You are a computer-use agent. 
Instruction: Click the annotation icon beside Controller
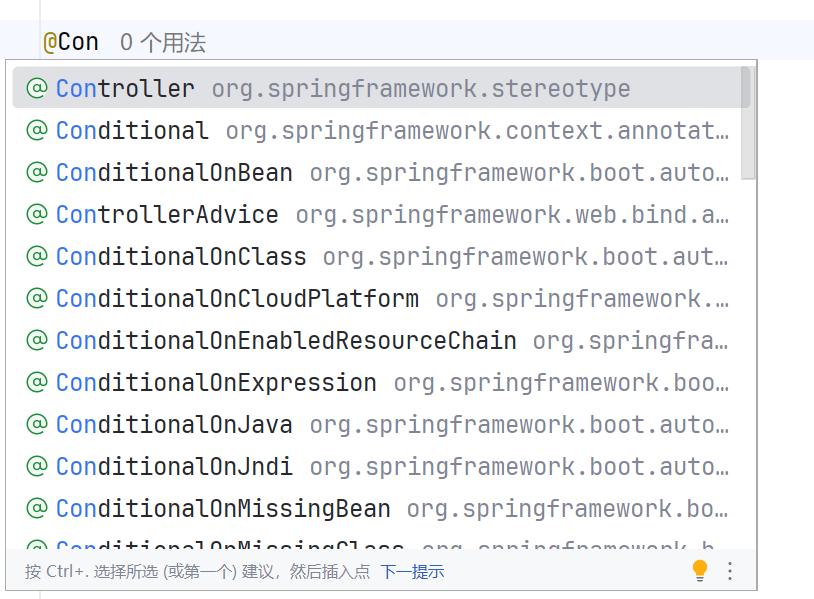click(x=37, y=88)
